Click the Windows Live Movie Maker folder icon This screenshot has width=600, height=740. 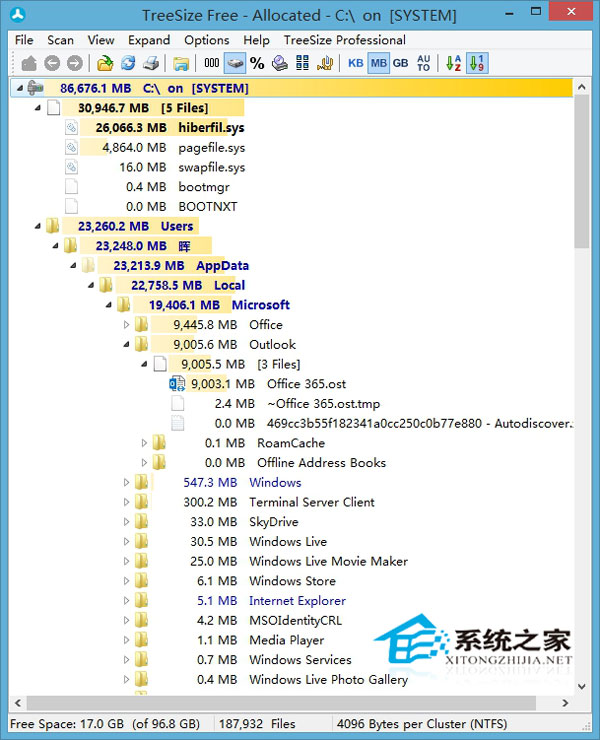141,561
